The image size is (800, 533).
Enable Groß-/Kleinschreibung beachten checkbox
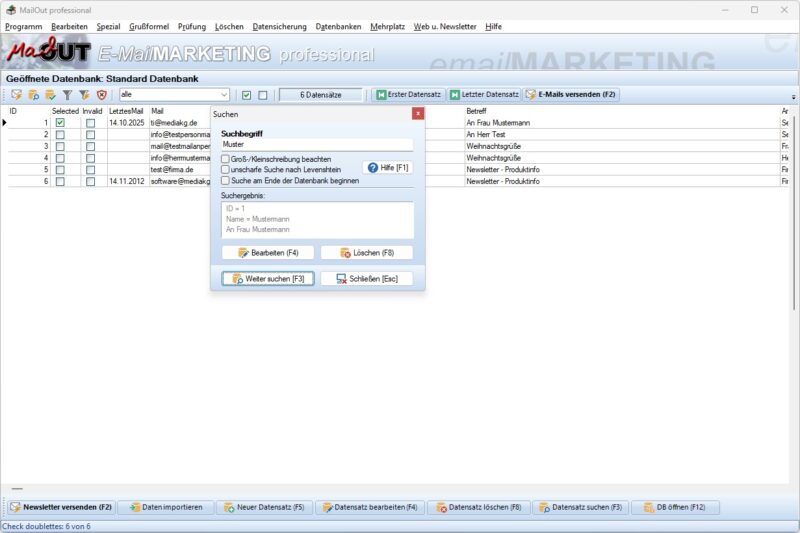pos(225,159)
